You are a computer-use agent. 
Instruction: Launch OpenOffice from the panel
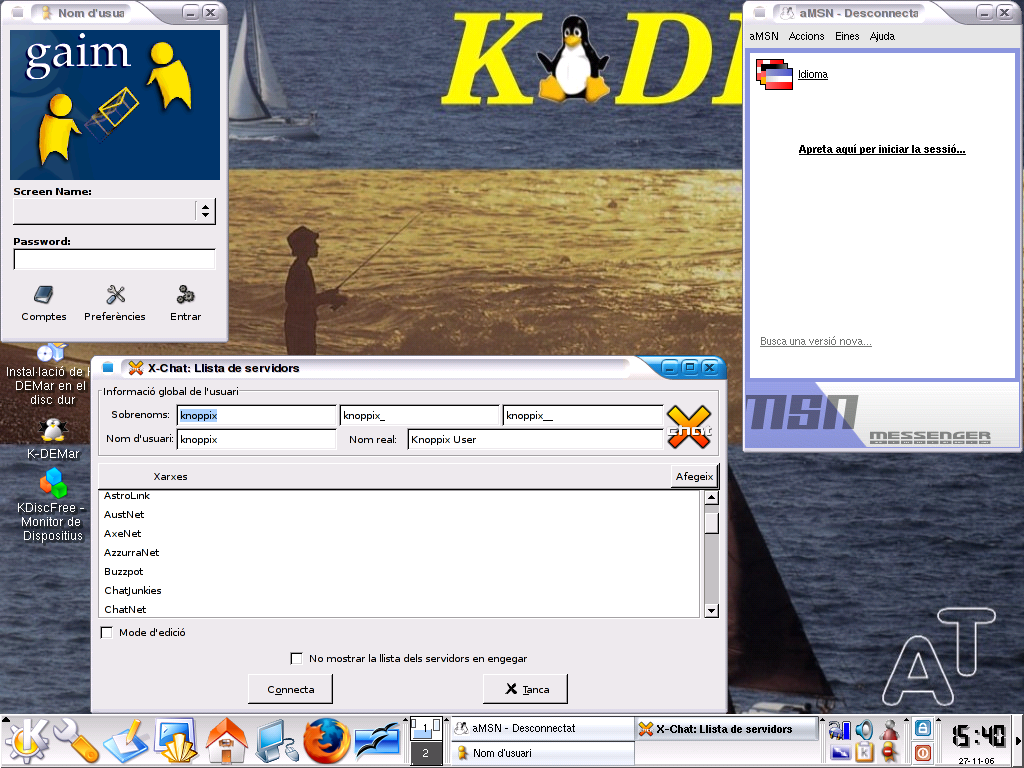point(377,741)
